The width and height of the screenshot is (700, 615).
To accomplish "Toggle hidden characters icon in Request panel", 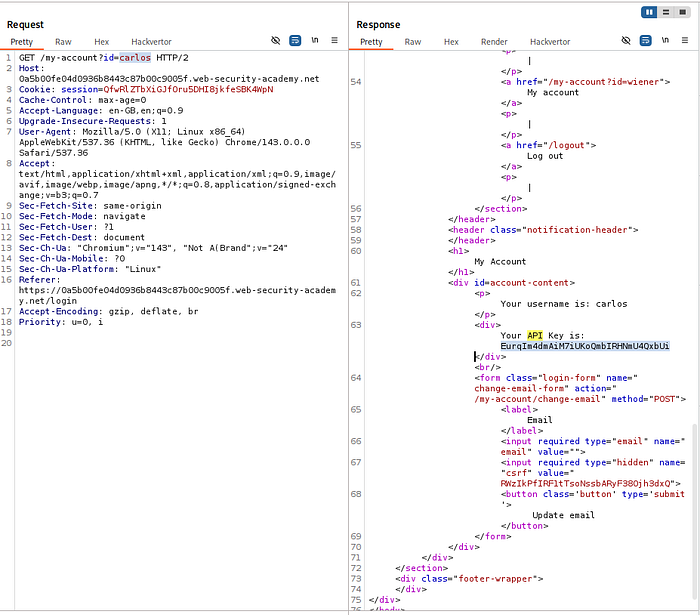I will tap(275, 41).
